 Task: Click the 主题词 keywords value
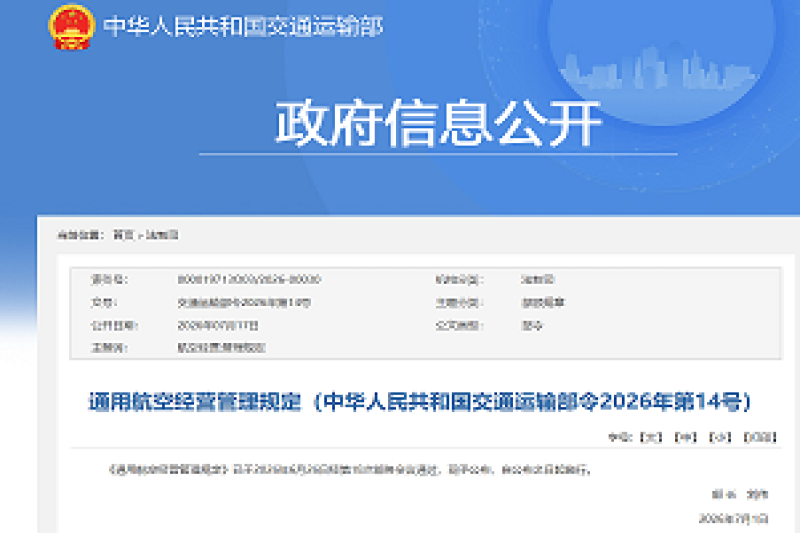pyautogui.click(x=221, y=348)
